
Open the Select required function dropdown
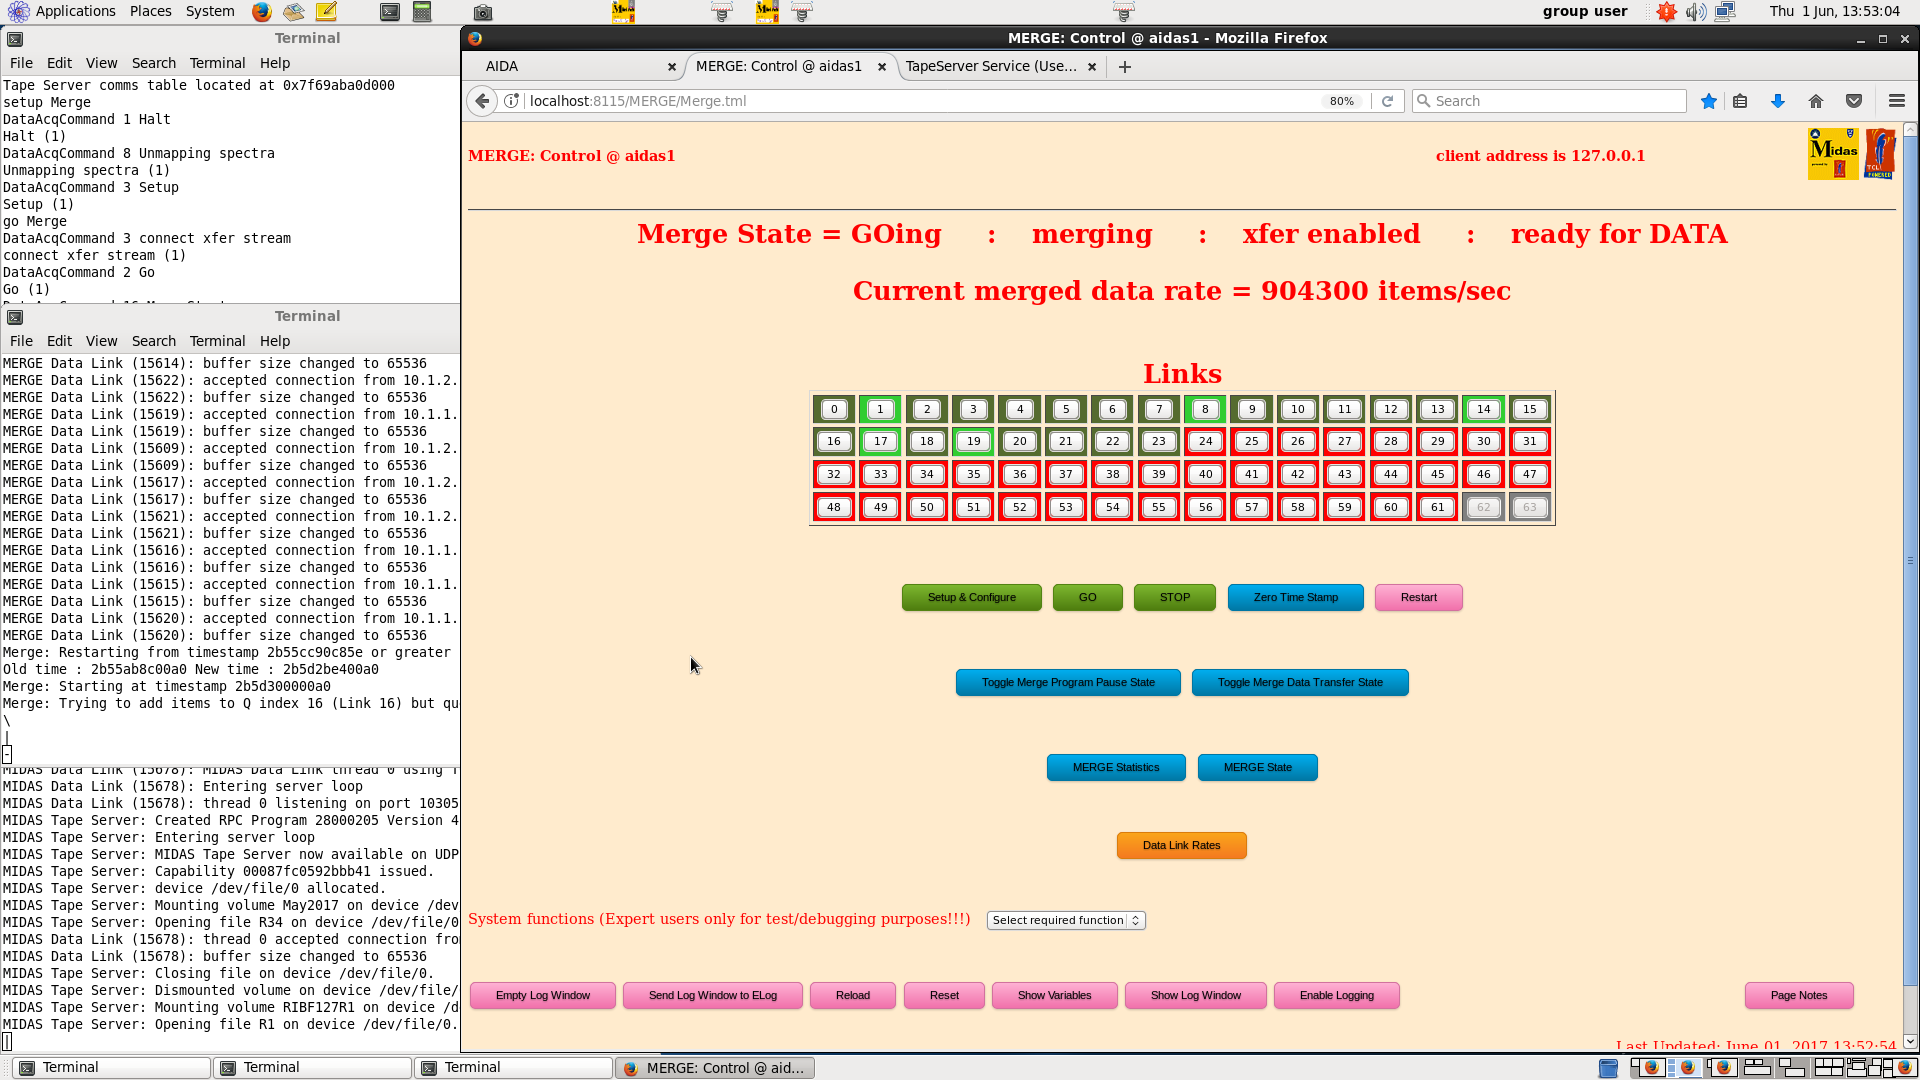coord(1065,920)
